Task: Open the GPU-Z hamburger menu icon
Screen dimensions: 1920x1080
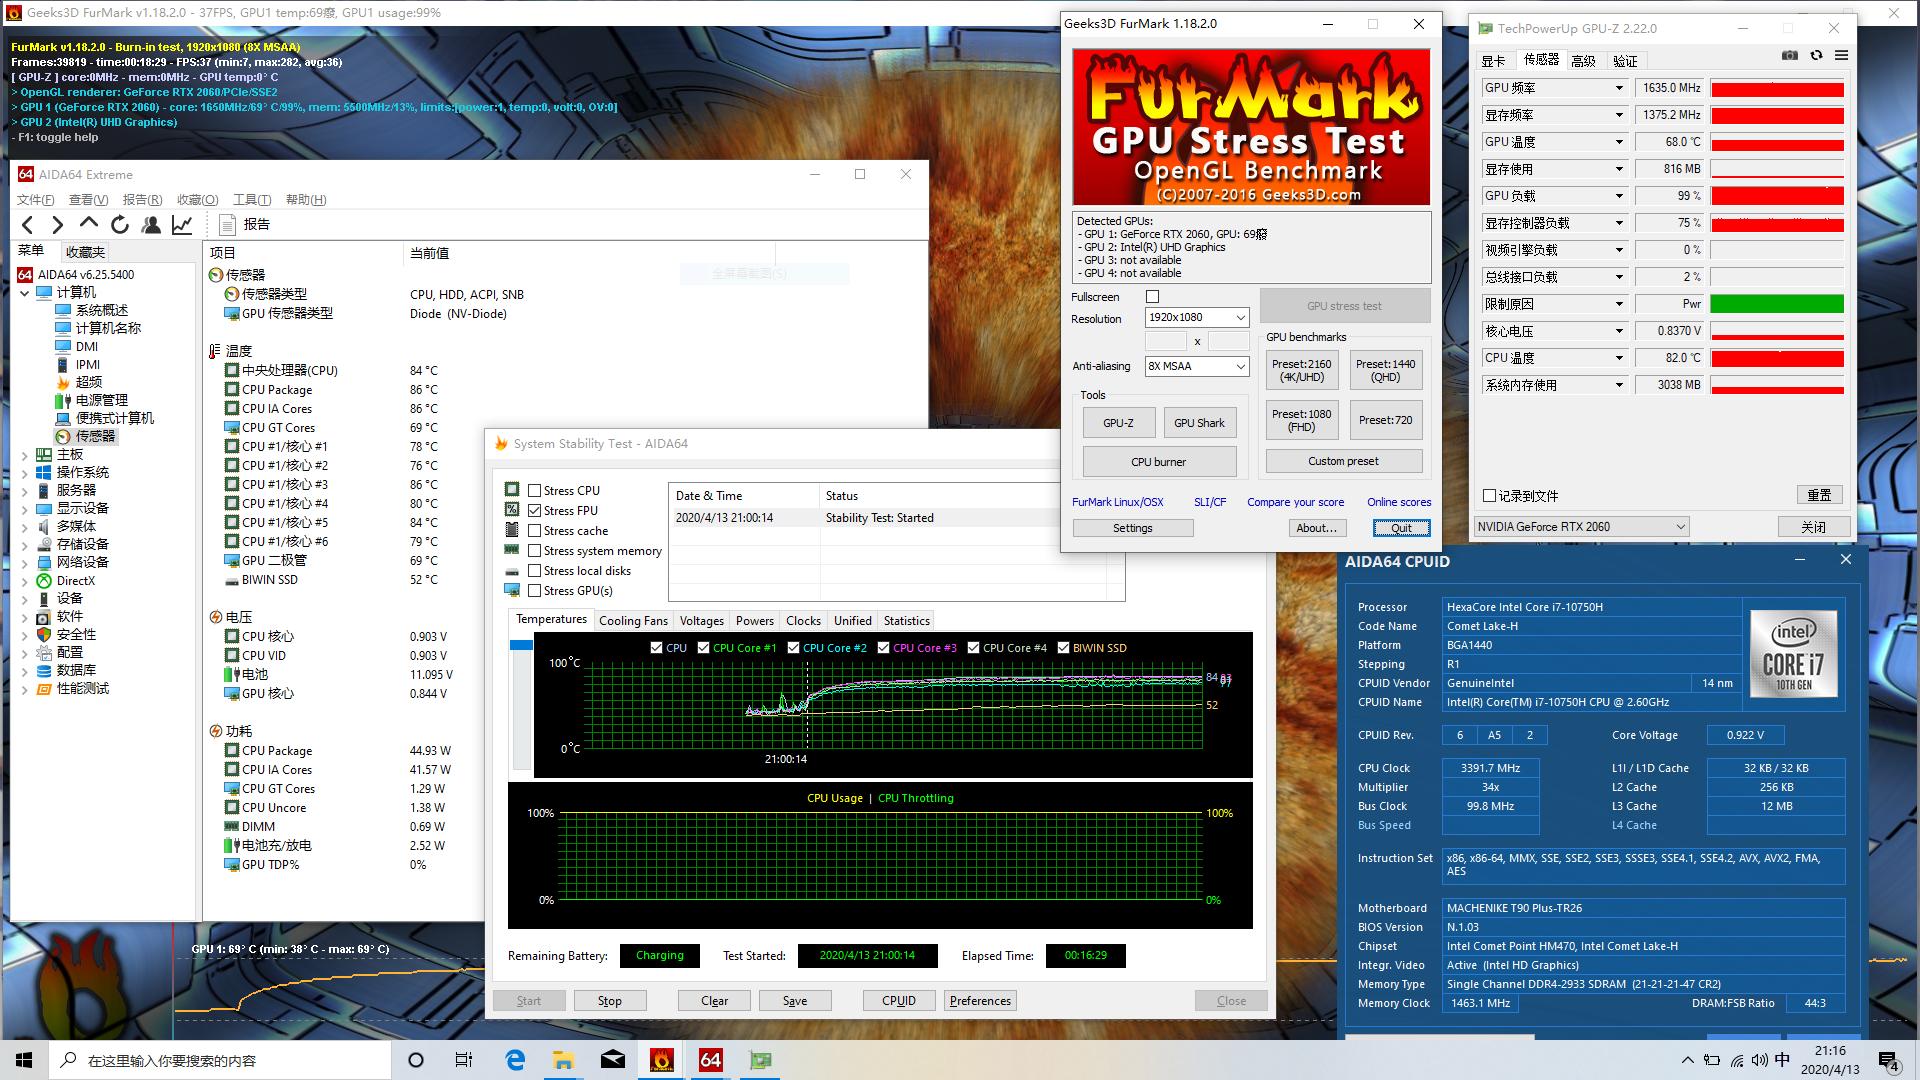Action: pyautogui.click(x=1841, y=55)
